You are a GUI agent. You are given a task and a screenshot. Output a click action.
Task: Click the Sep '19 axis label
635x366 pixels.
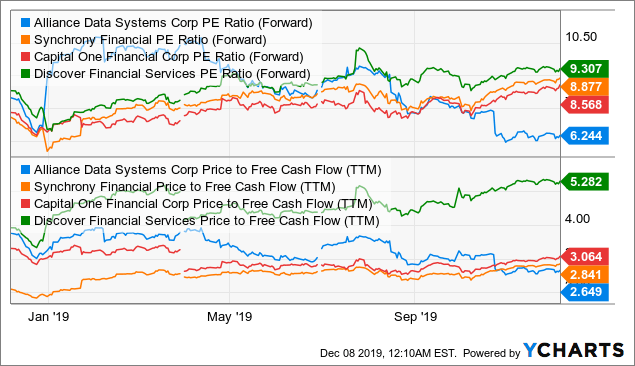(x=416, y=317)
